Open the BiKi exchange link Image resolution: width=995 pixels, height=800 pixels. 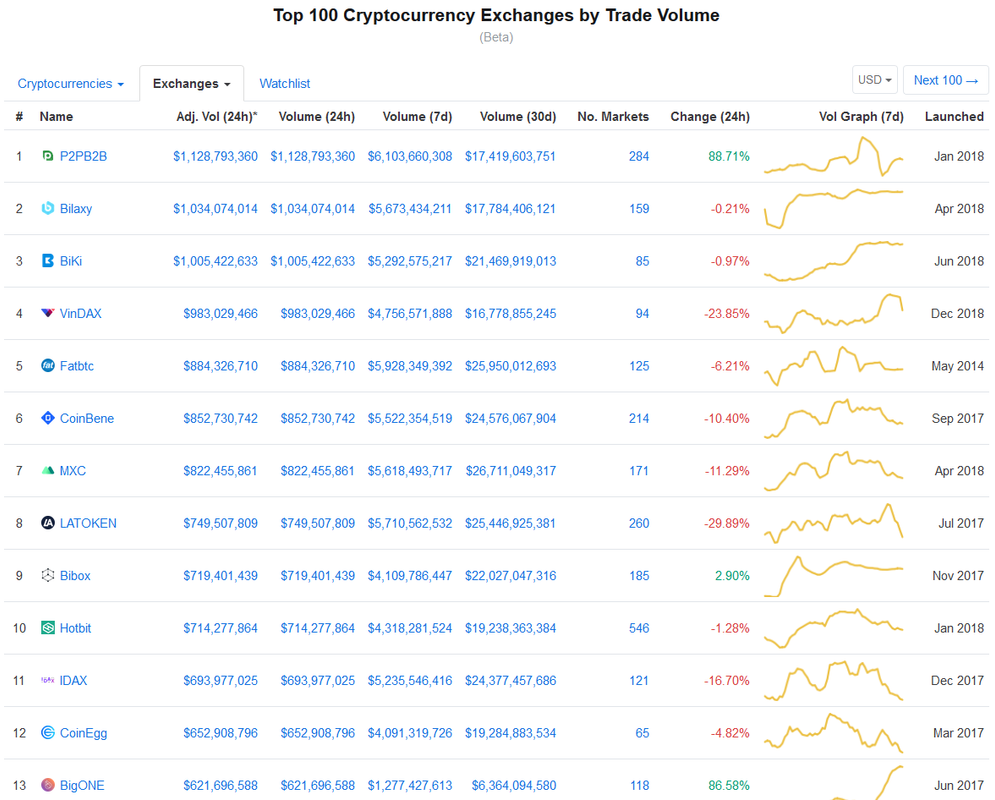click(71, 261)
